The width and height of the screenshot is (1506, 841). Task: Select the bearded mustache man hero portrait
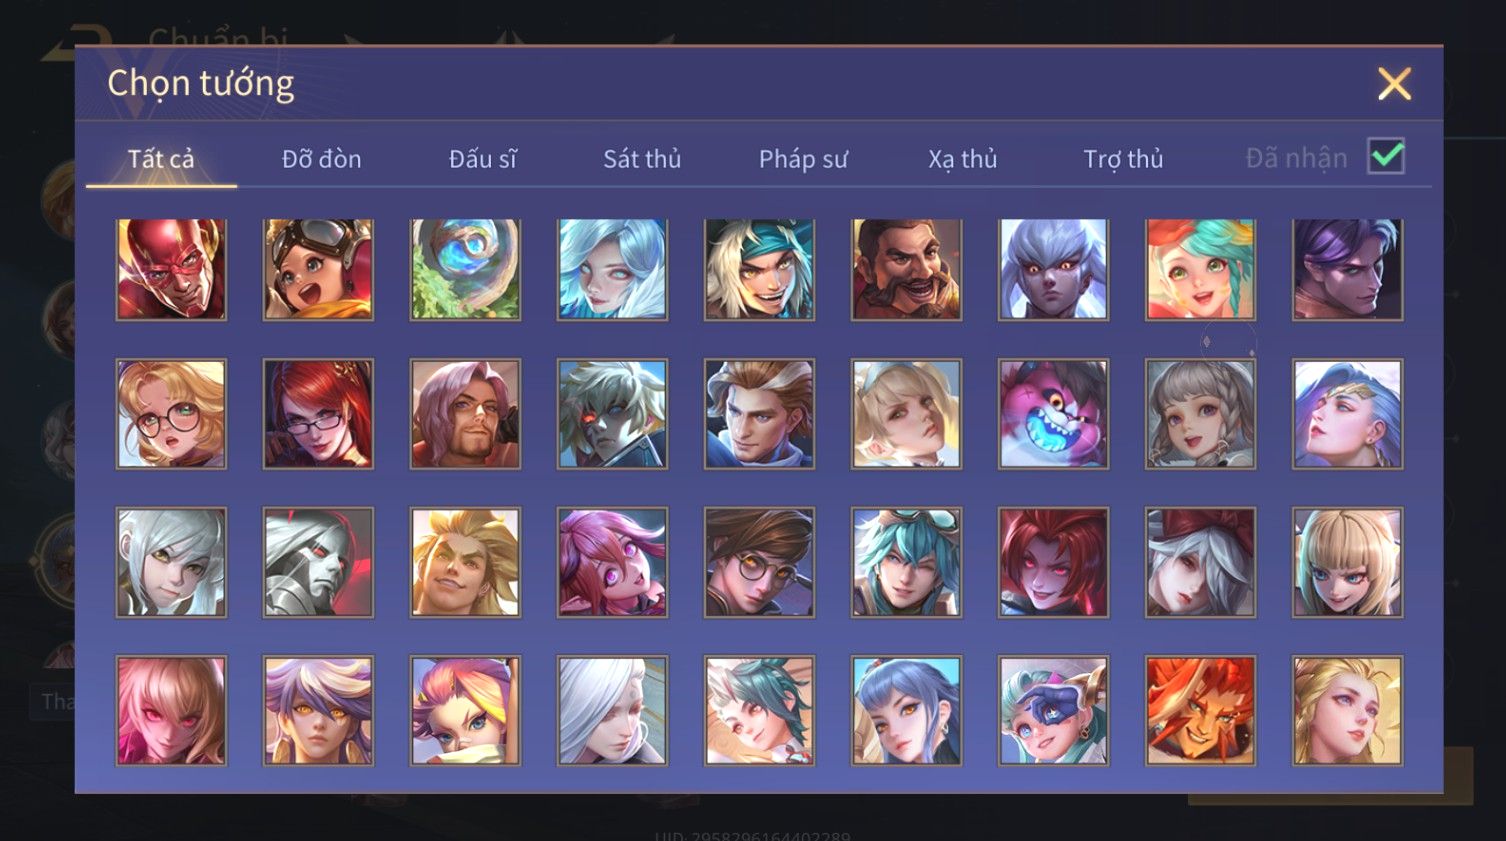906,270
